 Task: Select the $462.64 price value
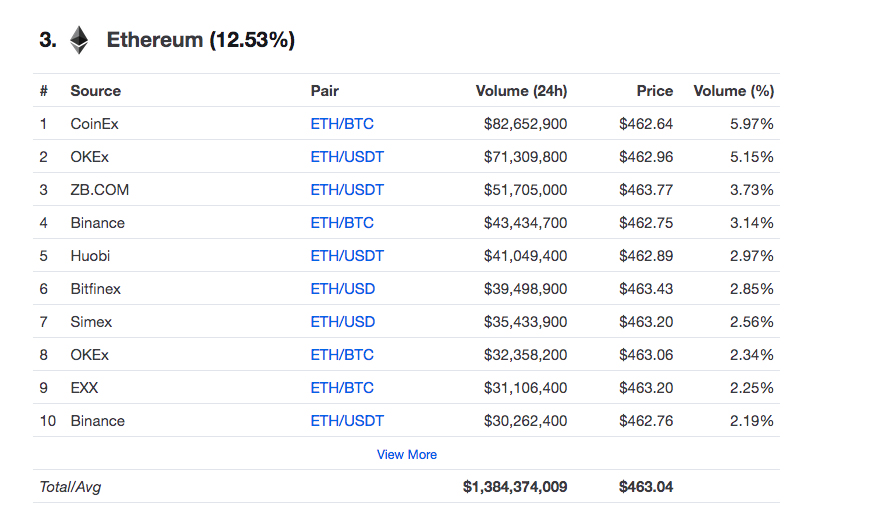tap(646, 124)
